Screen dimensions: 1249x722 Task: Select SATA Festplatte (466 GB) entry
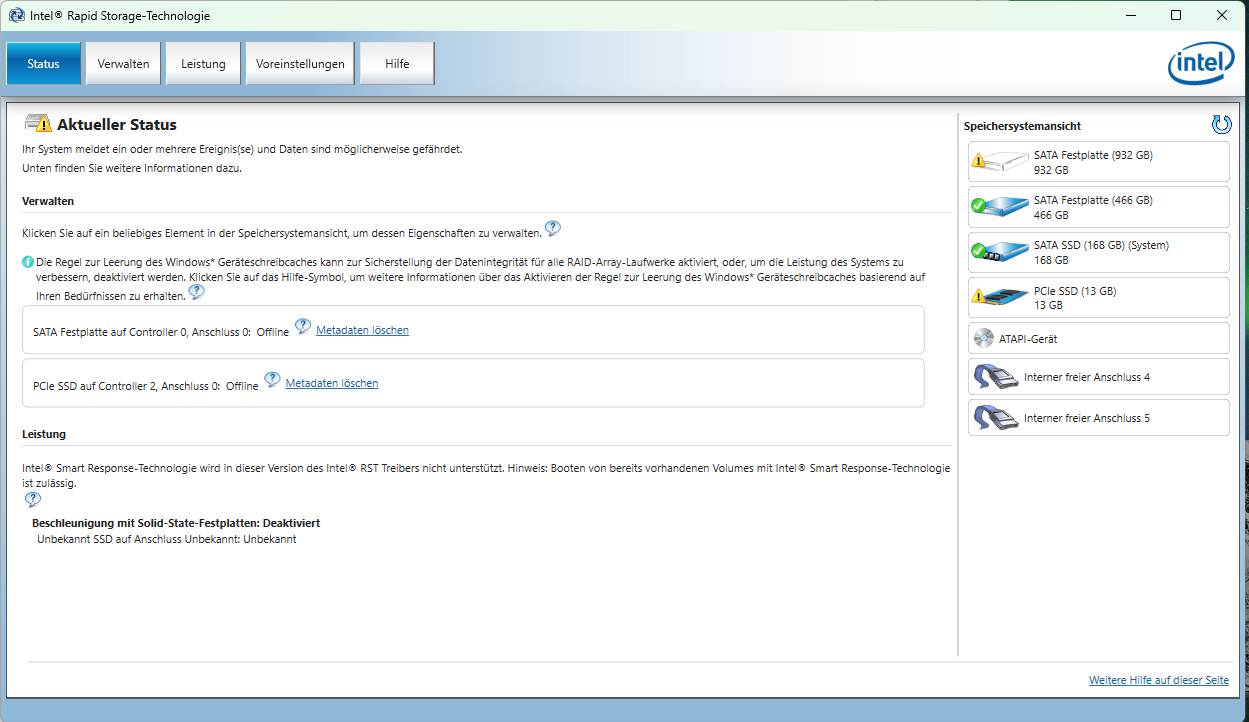click(x=1098, y=207)
